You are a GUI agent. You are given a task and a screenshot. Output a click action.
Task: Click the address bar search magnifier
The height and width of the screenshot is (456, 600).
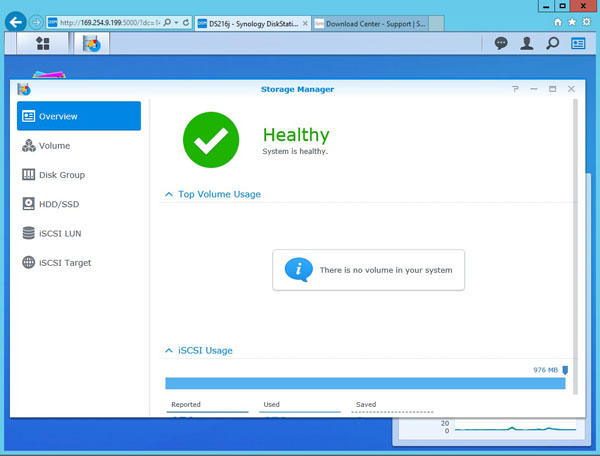167,23
